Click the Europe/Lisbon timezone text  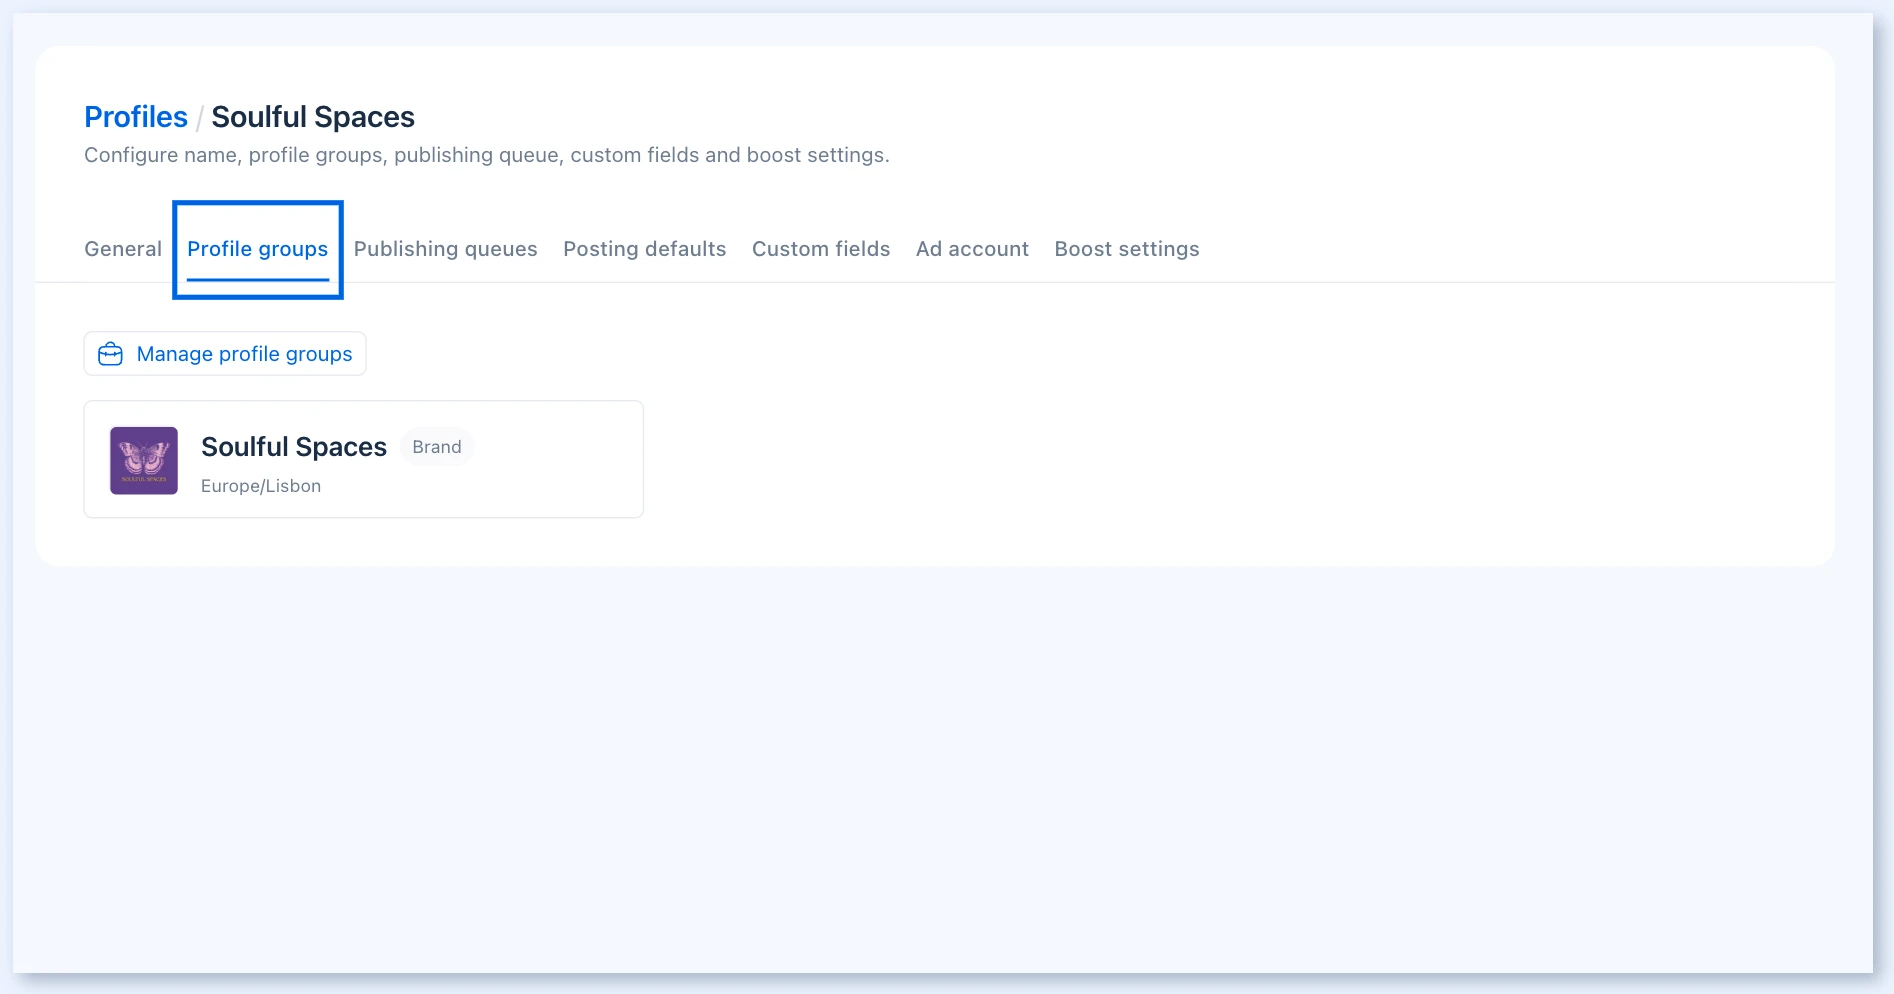pyautogui.click(x=261, y=486)
